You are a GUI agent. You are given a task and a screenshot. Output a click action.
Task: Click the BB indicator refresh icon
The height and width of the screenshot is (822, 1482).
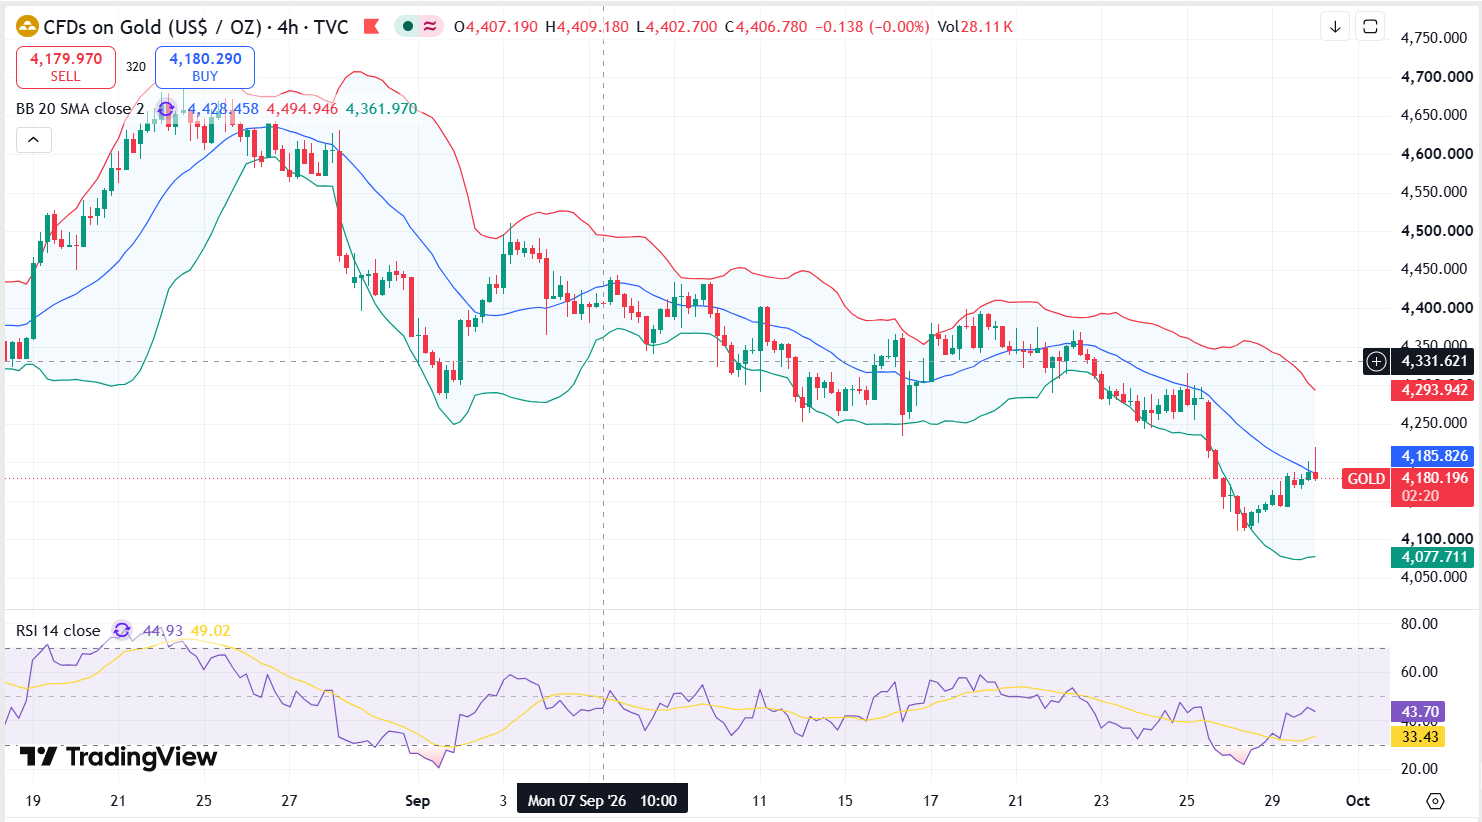click(x=166, y=109)
